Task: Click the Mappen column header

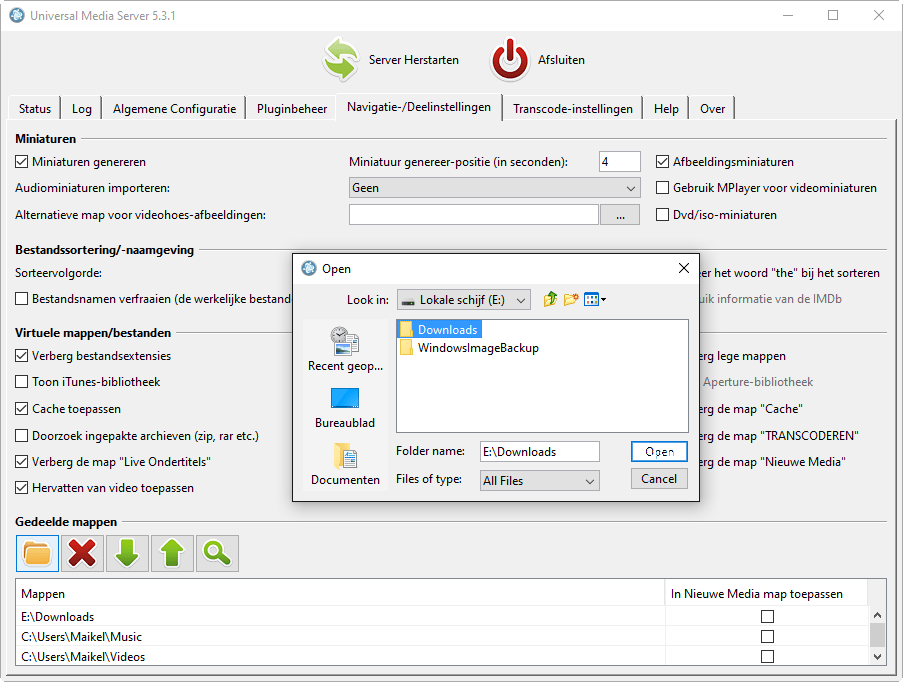Action: click(340, 594)
